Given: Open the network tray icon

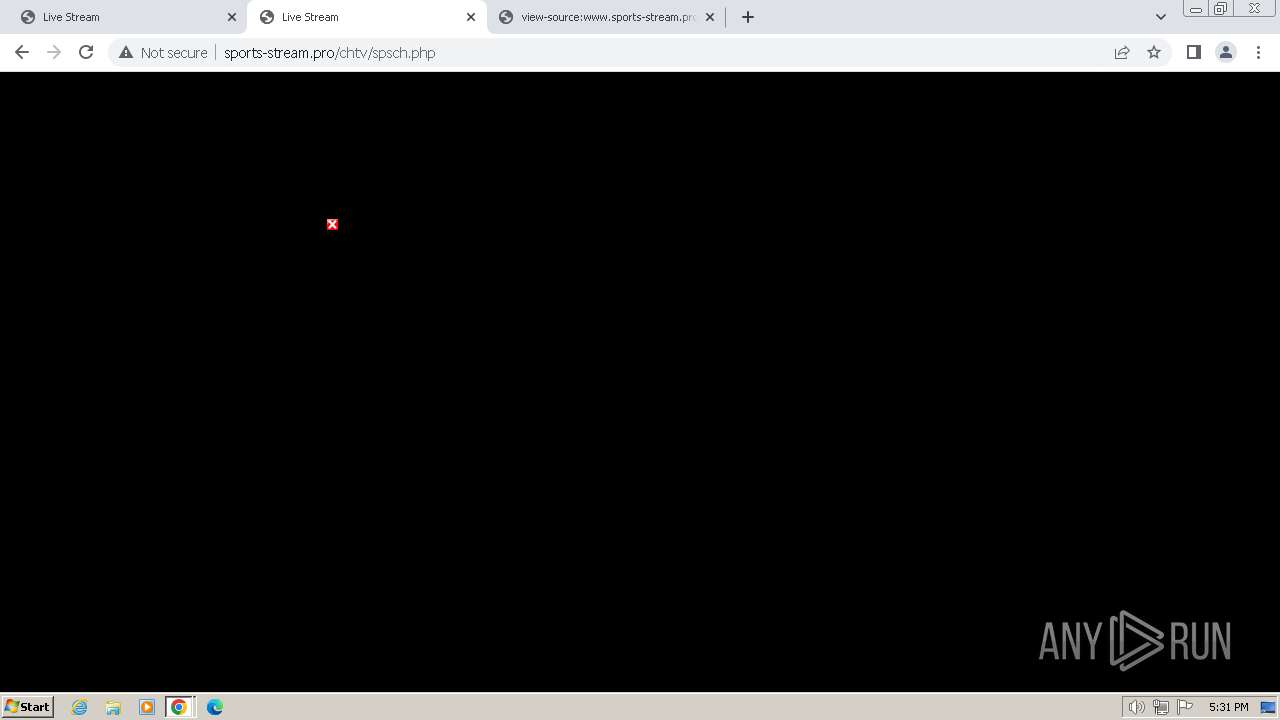Looking at the screenshot, I should pos(1160,707).
